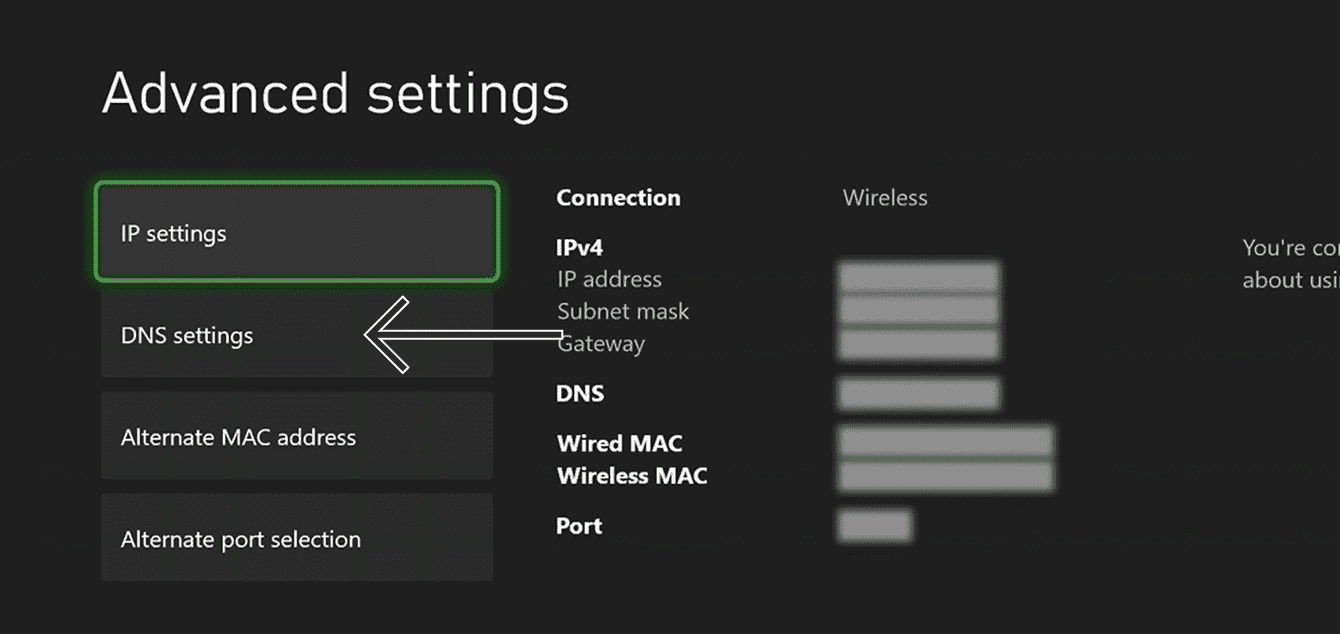Click the IPv4 section label
Viewport: 1340px width, 634px height.
(580, 247)
